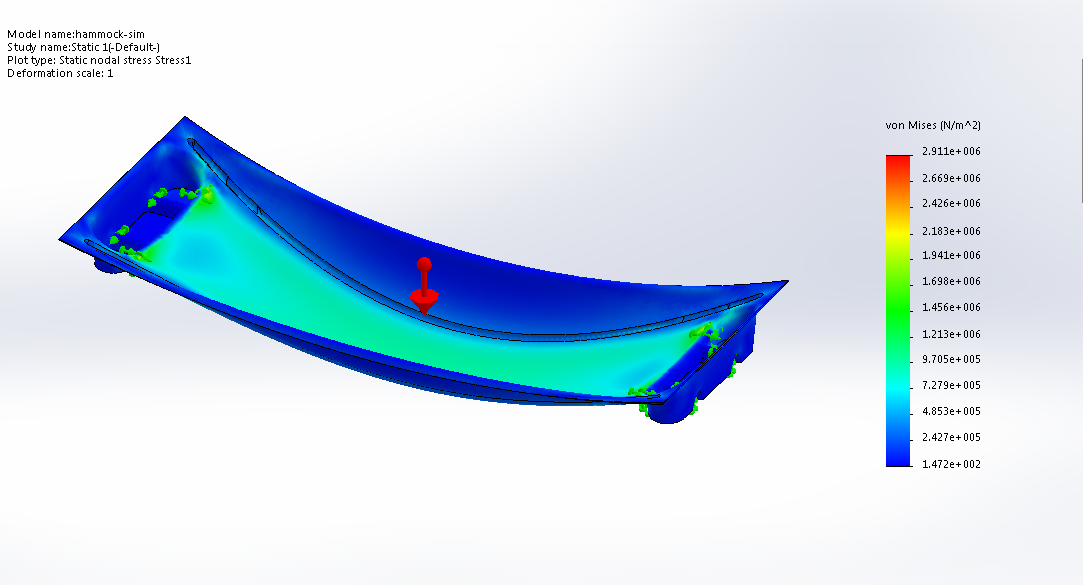The height and width of the screenshot is (585, 1083).
Task: Click the legend value 1.941e+006
Action: 951,255
